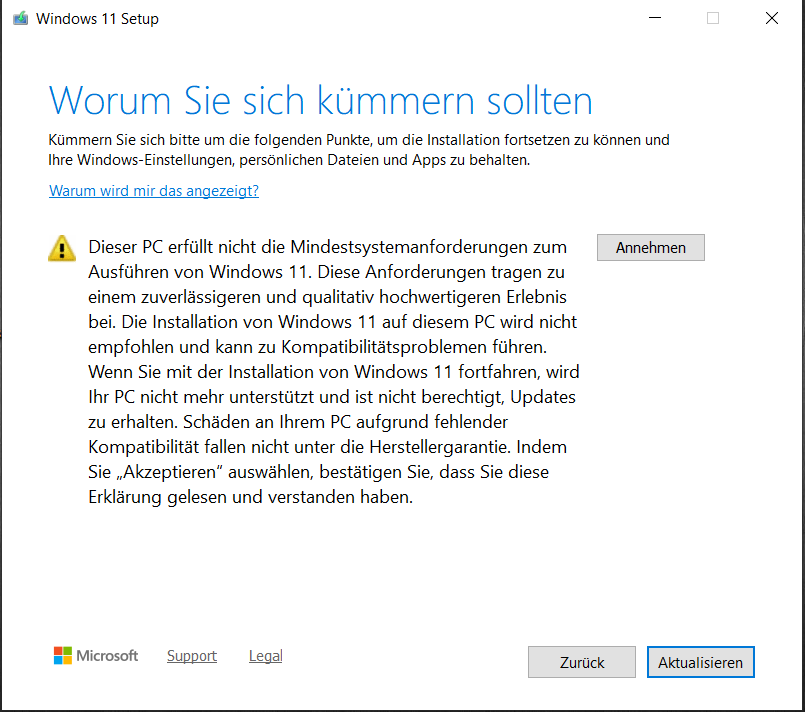Click the heading 'Worum Sie sich kümmern sollten'
Viewport: 805px width, 712px height.
(x=321, y=101)
